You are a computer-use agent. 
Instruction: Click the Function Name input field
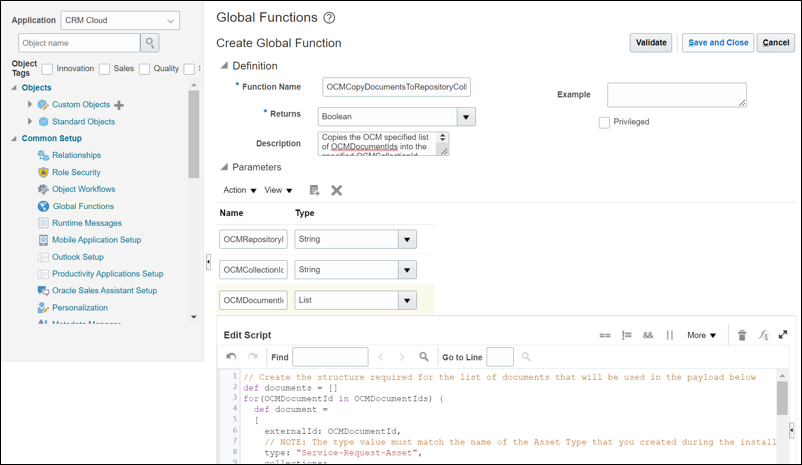coord(396,87)
